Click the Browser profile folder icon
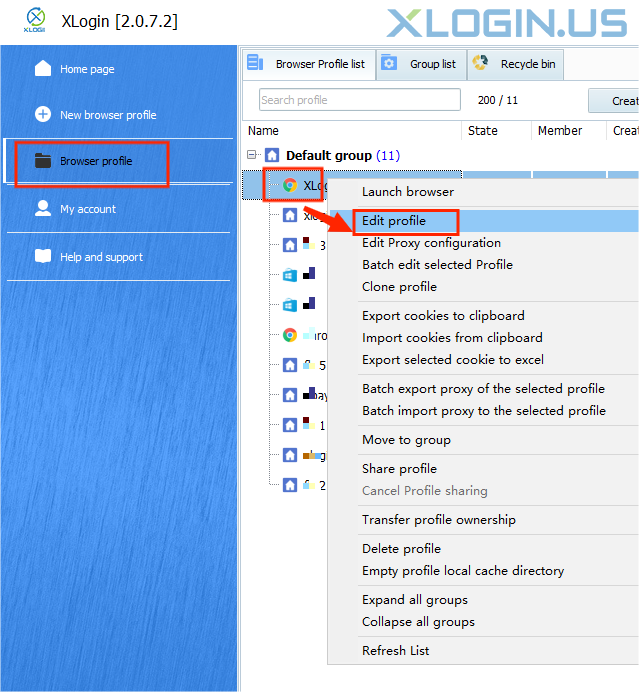The image size is (639, 692). pyautogui.click(x=43, y=161)
